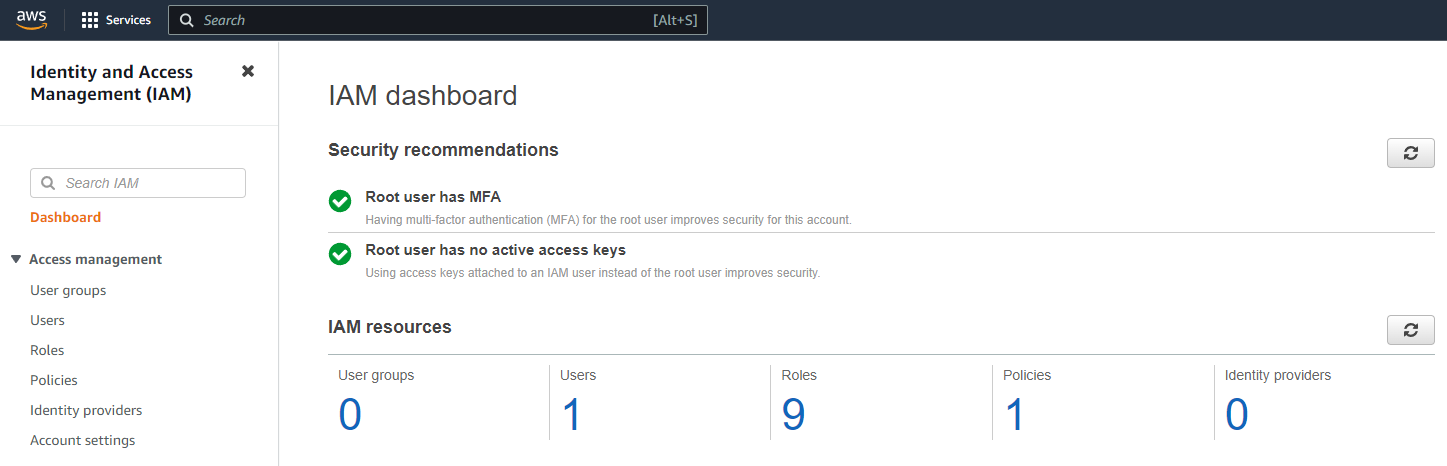Click green checkmark beside Root user has MFA

click(x=340, y=201)
